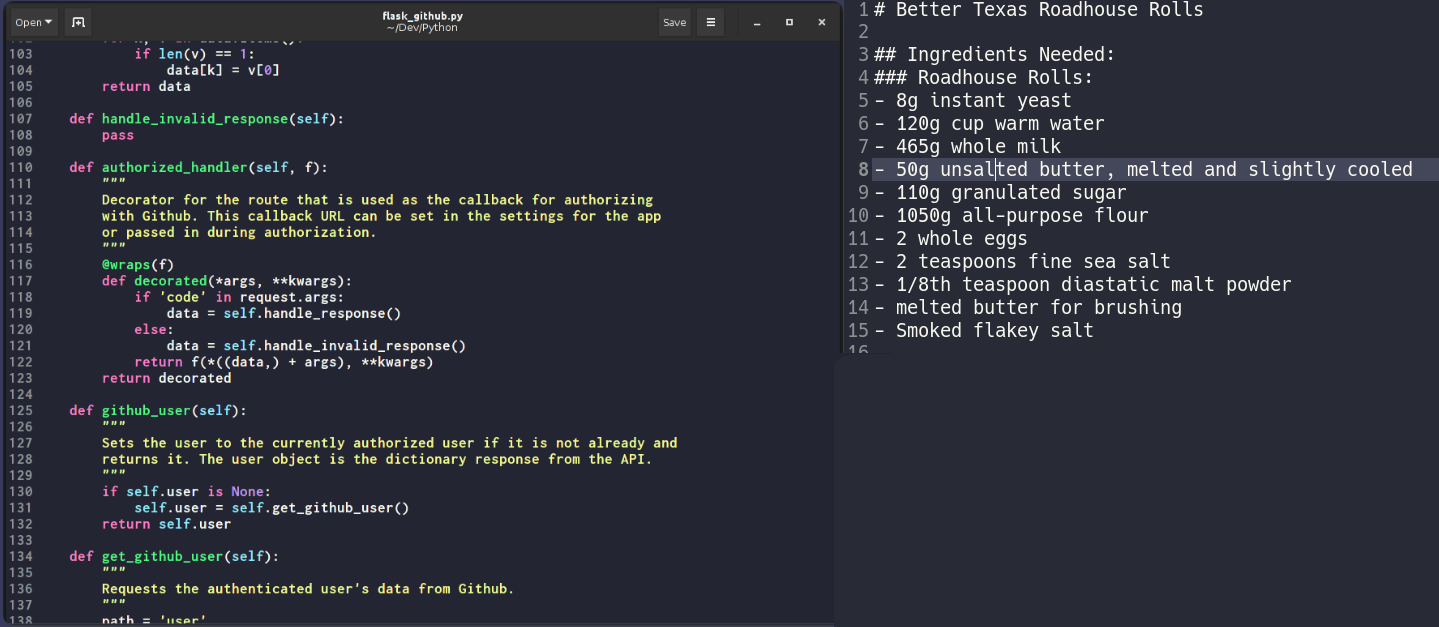Click the flask_github.py window title

point(421,14)
